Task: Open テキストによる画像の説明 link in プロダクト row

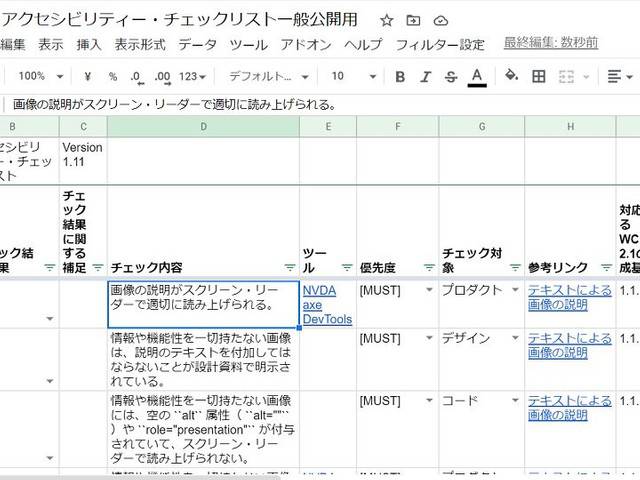Action: [570, 298]
